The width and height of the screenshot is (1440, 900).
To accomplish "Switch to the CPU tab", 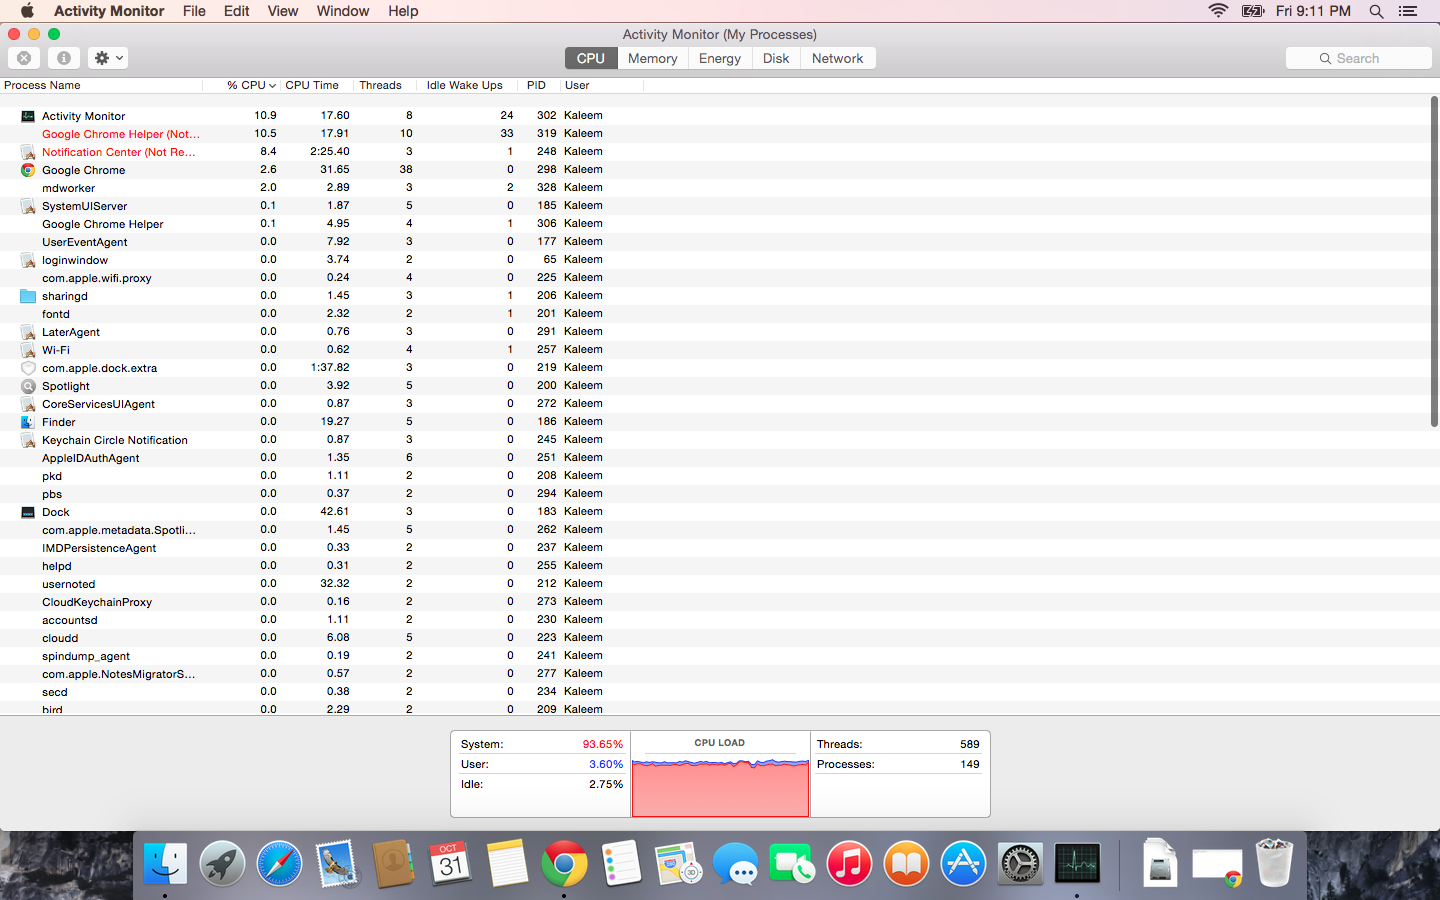I will [x=590, y=58].
